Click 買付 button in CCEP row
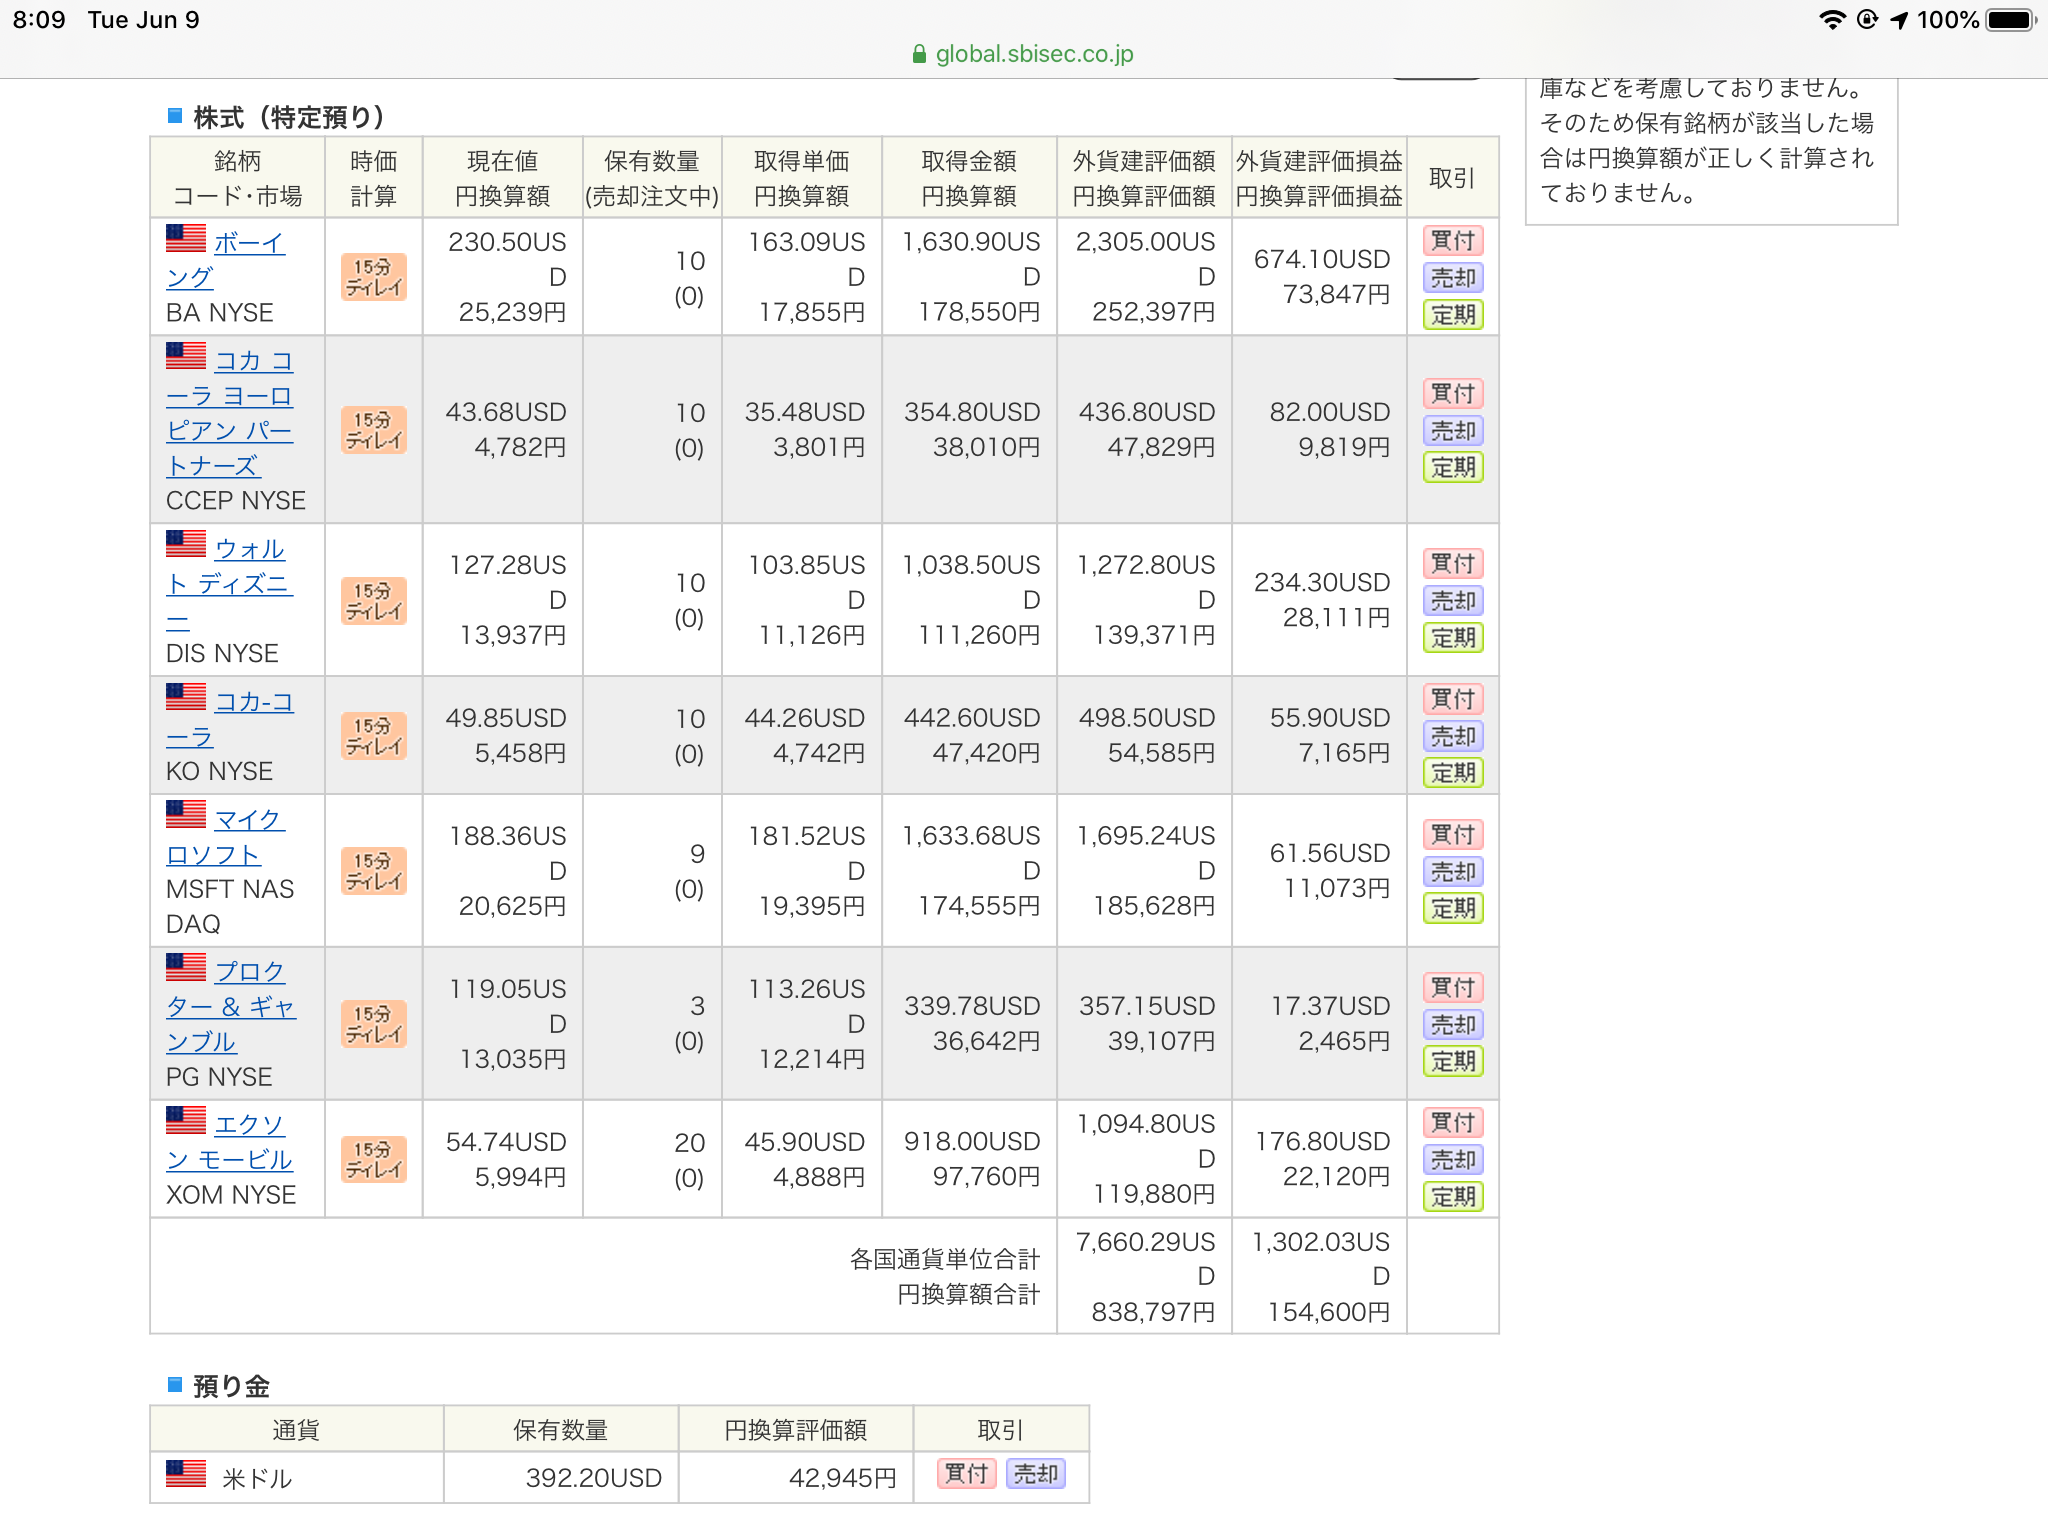This screenshot has height=1536, width=2048. (1453, 393)
